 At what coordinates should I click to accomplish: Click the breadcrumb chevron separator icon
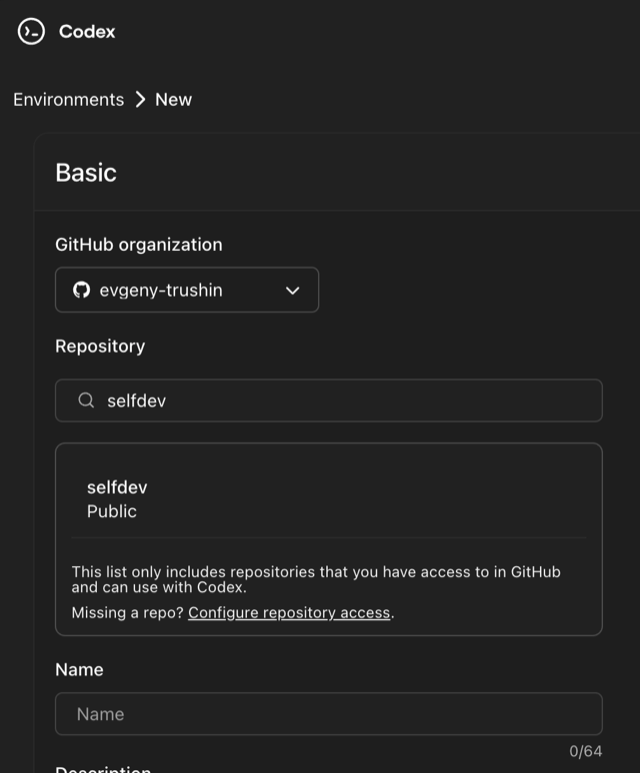(x=141, y=100)
